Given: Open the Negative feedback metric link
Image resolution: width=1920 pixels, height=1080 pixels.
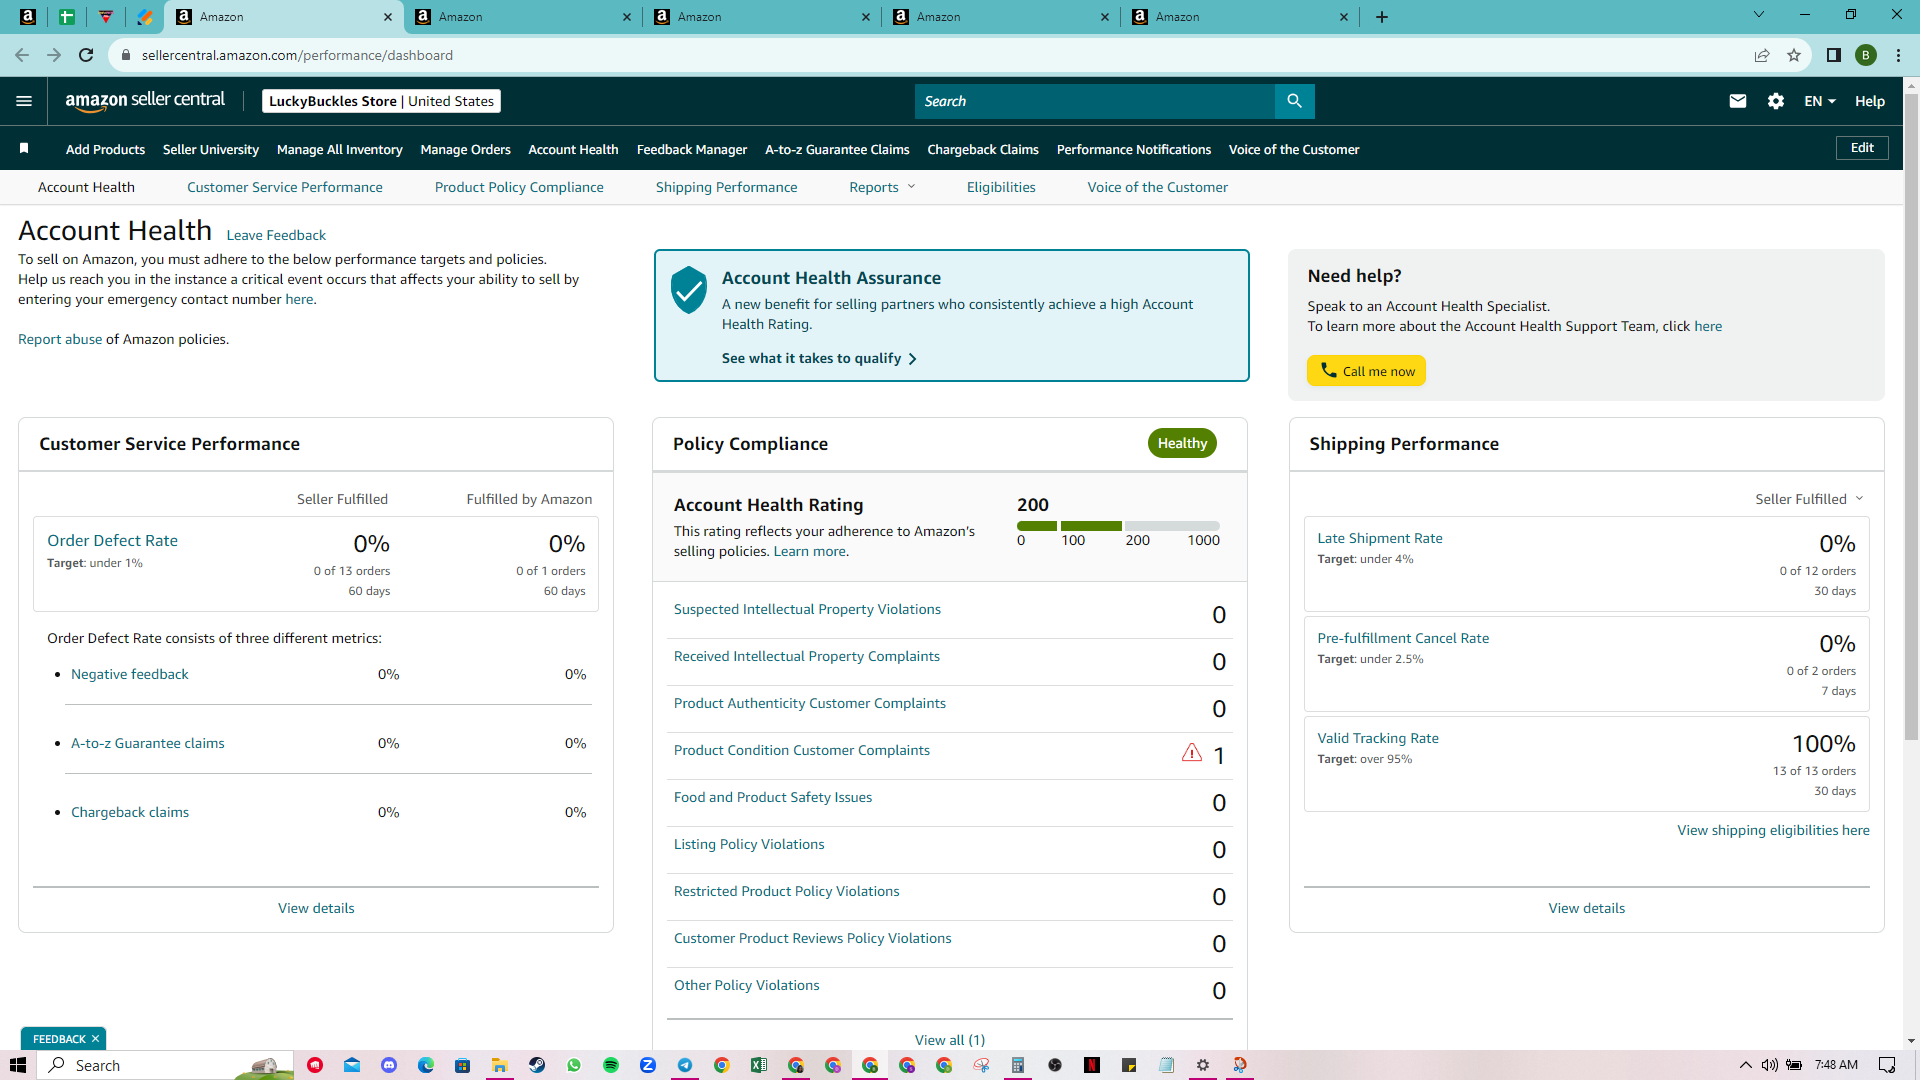Looking at the screenshot, I should tap(130, 674).
